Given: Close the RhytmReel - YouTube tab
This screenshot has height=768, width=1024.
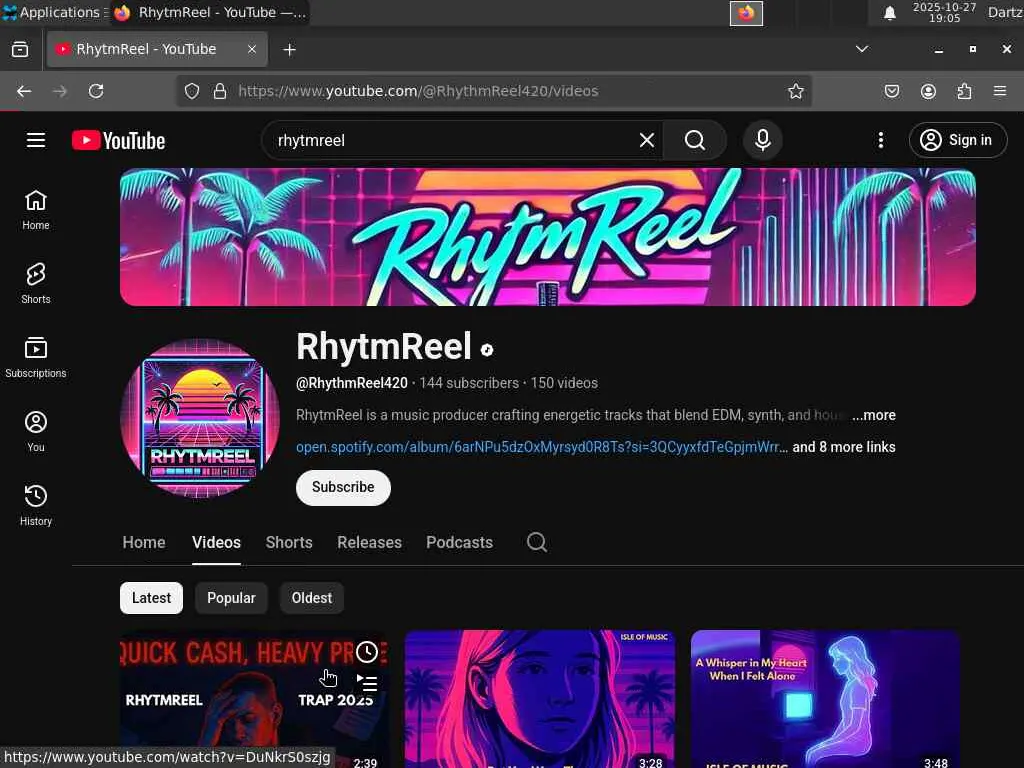Looking at the screenshot, I should (251, 49).
